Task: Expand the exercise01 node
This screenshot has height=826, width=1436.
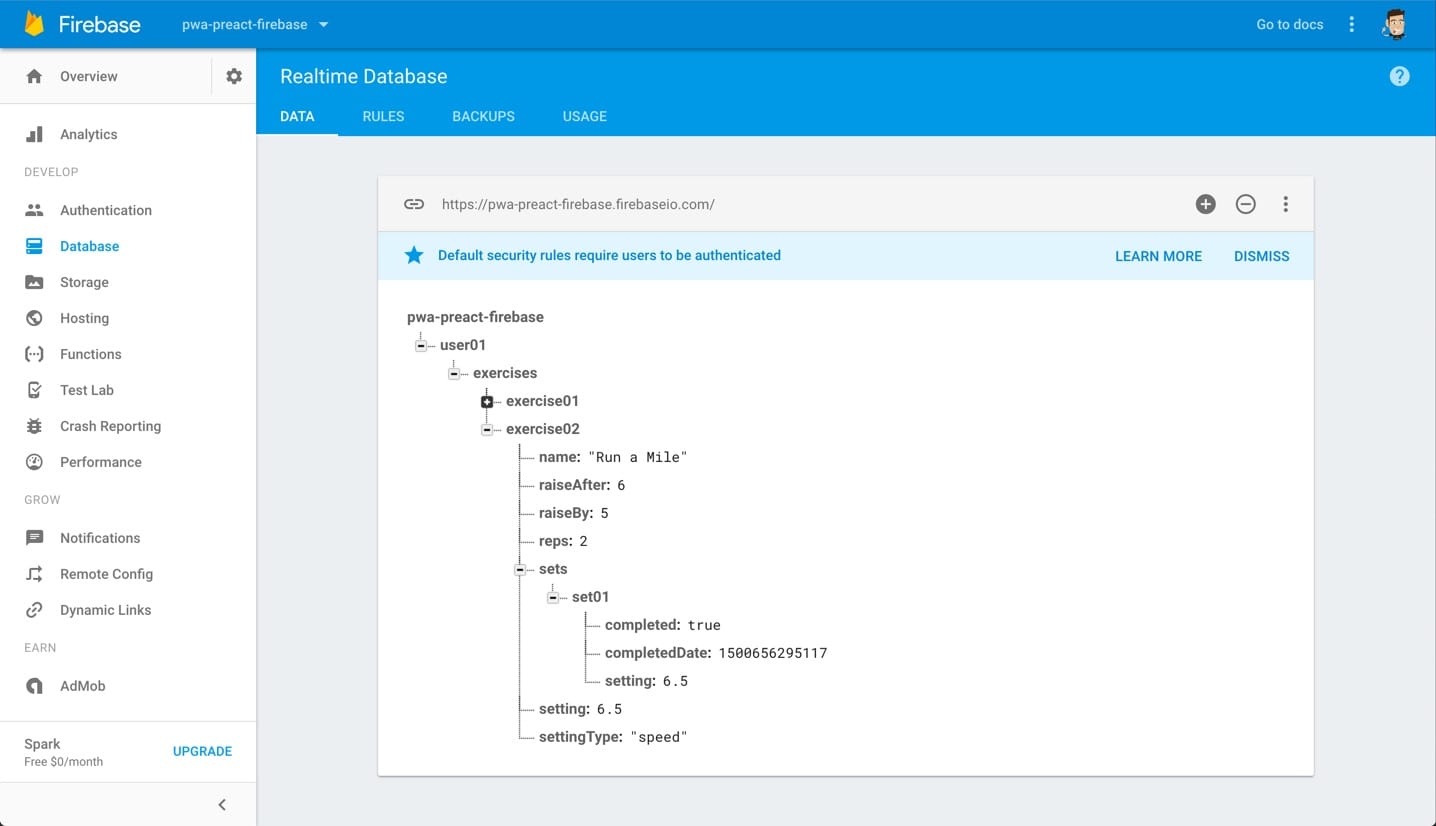Action: point(487,401)
